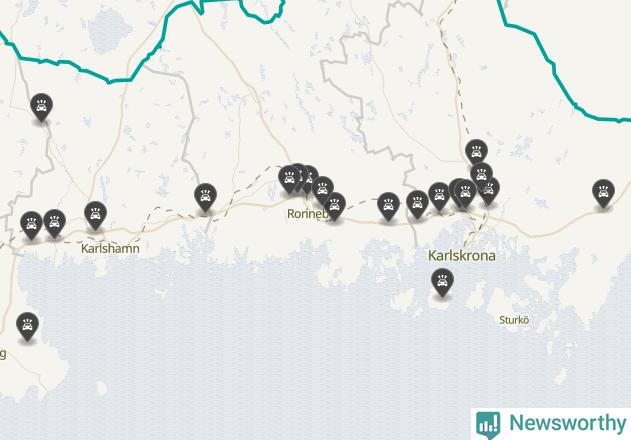Select the car marker on island south of Karlskrona
Viewport: 631px width, 440px height.
[442, 282]
